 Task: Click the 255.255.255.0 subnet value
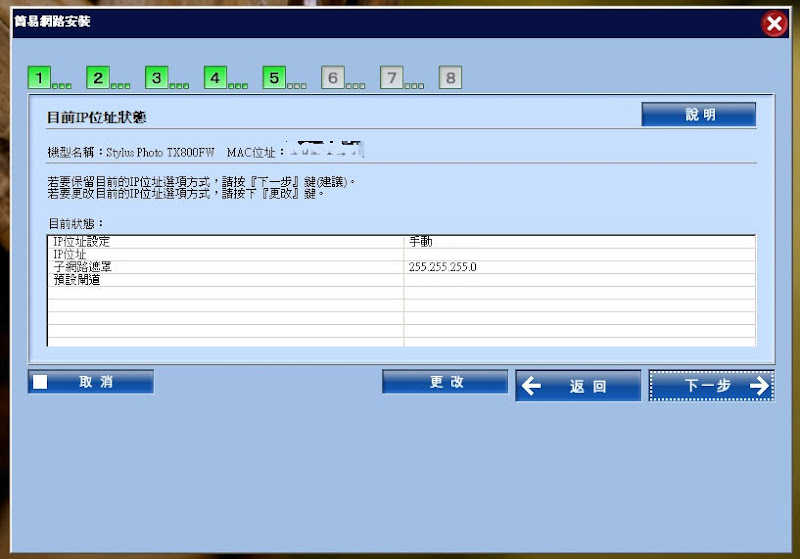tap(442, 267)
